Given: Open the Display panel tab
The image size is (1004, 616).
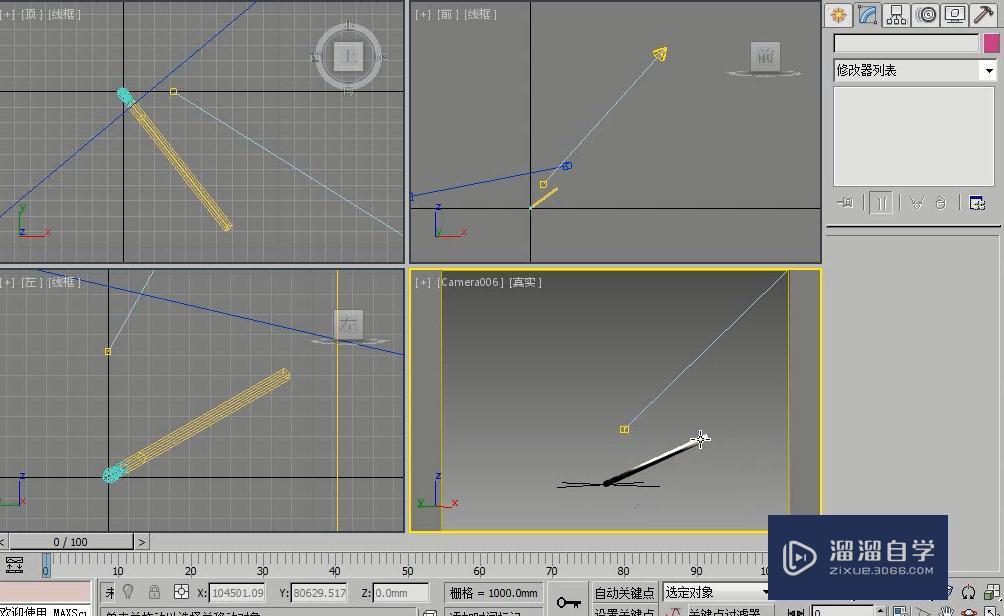Looking at the screenshot, I should (x=955, y=15).
